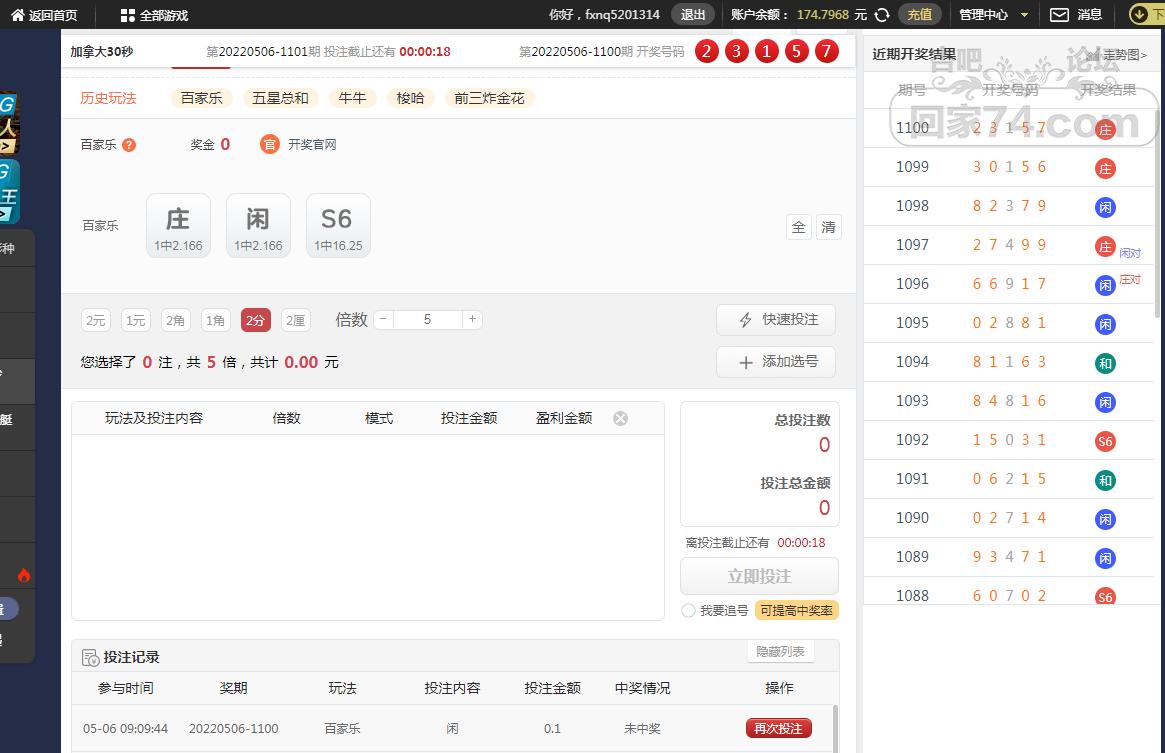
Task: Click the Baccarat help question mark icon
Action: coord(129,145)
